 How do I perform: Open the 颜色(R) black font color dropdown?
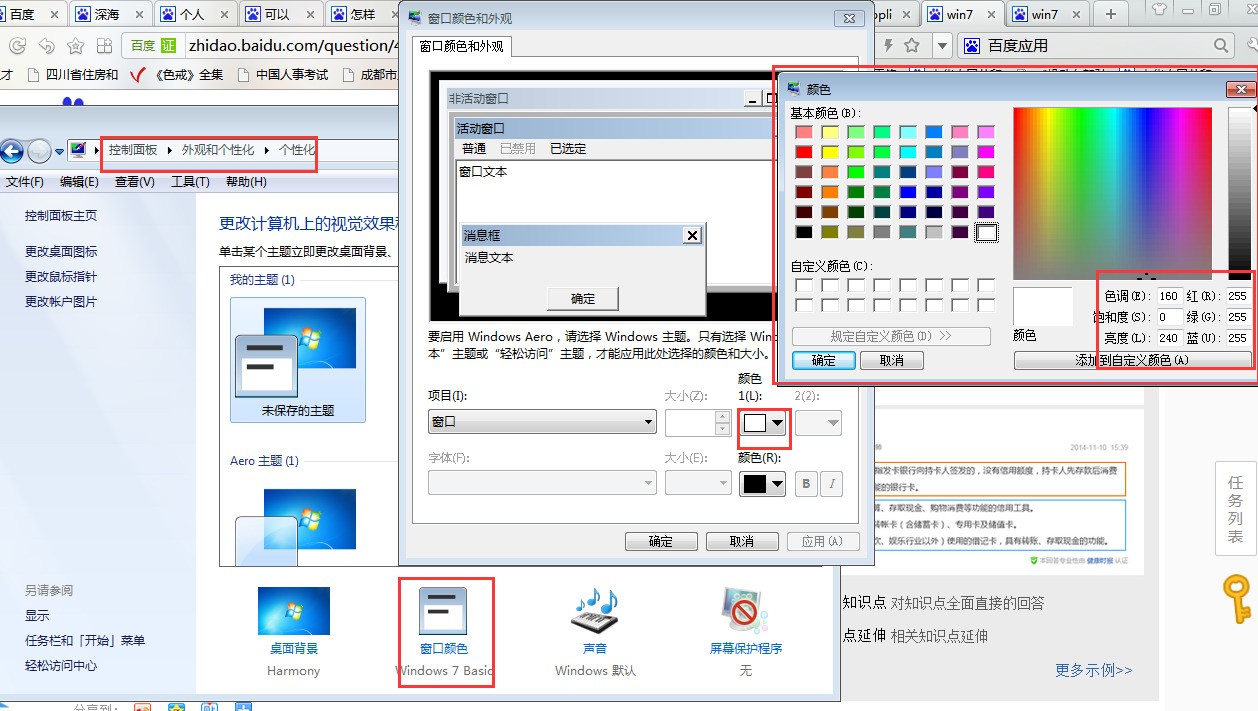[x=762, y=484]
